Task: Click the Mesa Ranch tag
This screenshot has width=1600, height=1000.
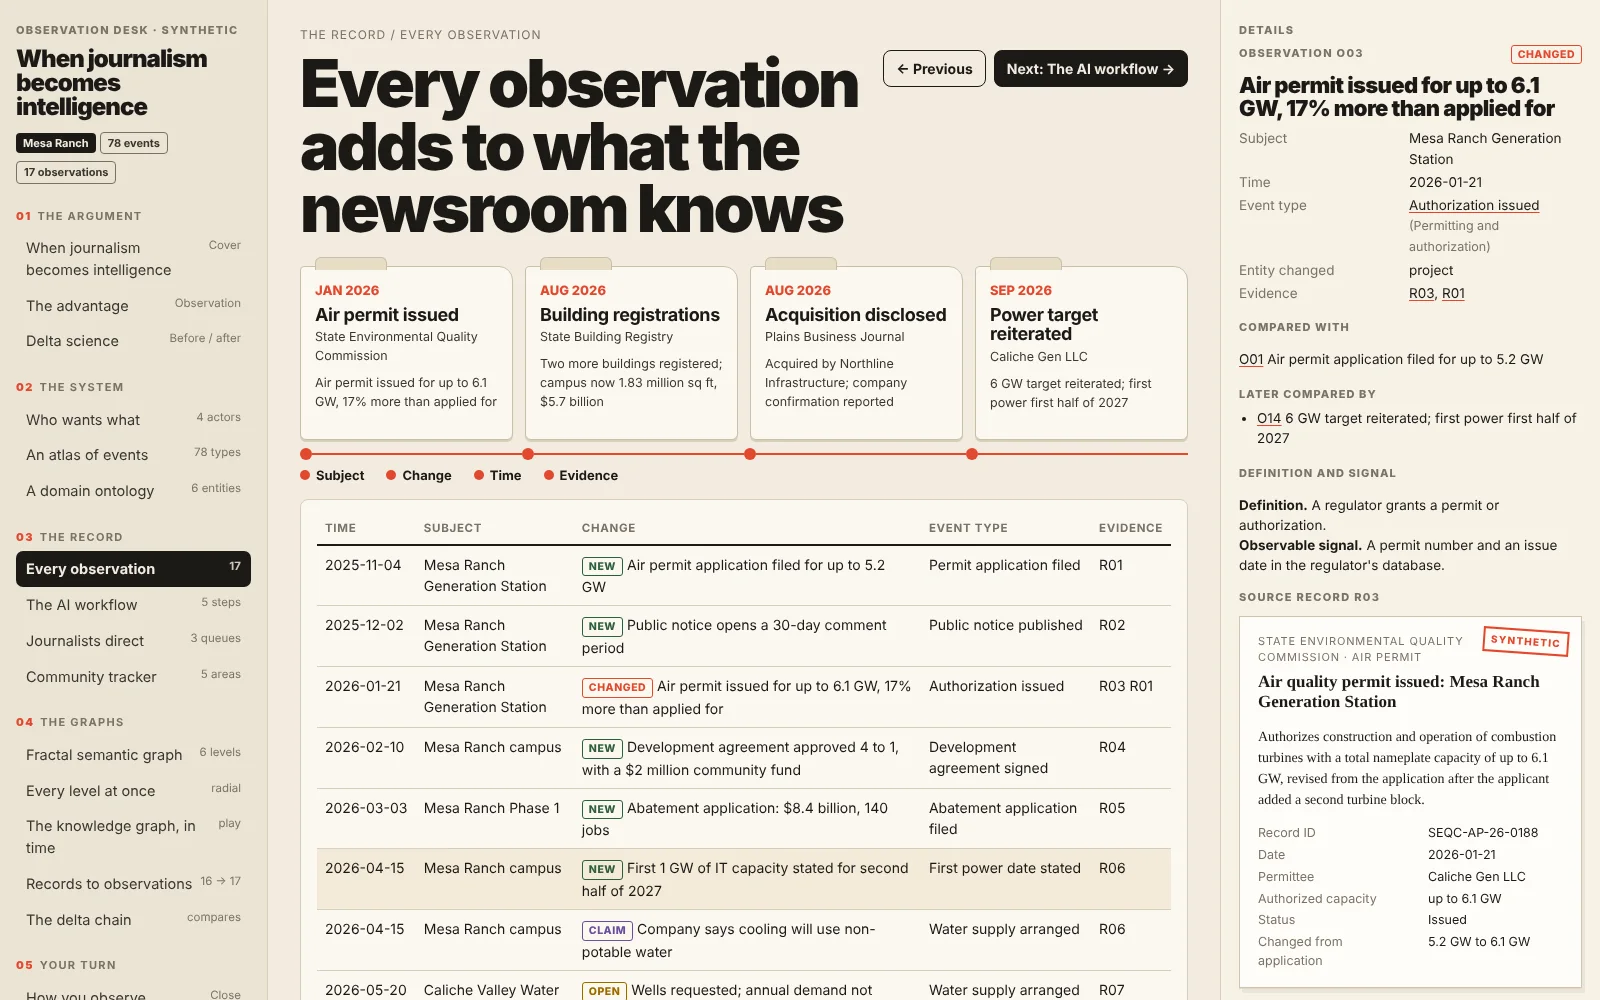Action: [56, 143]
